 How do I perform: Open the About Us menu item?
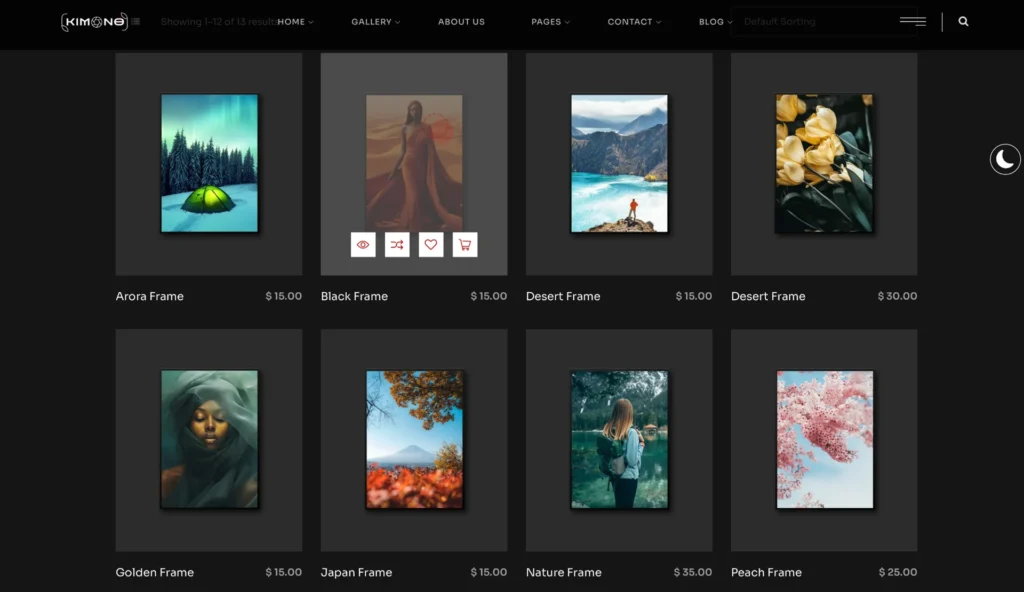point(461,22)
